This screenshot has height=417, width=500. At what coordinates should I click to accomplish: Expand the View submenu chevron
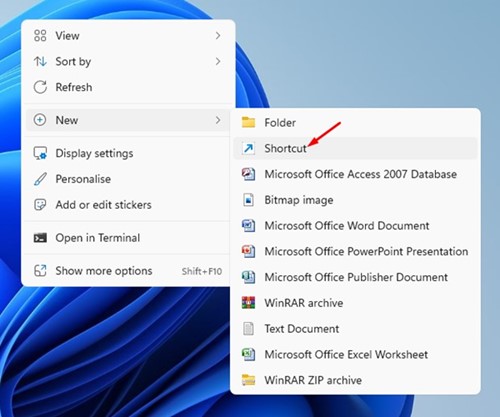[218, 35]
